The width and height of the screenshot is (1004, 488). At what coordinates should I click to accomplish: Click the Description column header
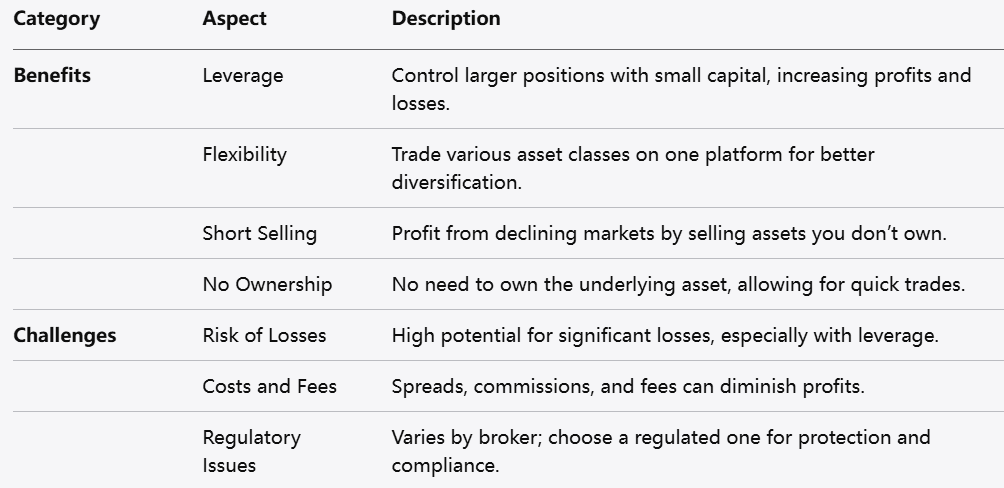coord(446,18)
